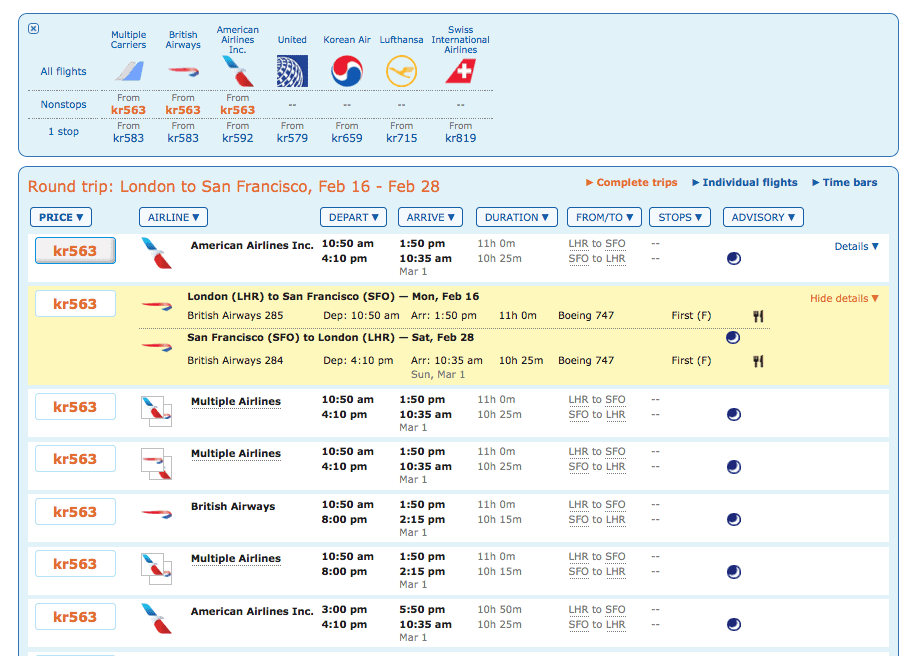Click 'Sun, Mar 1' arrival date text
912x656 pixels.
pos(438,375)
